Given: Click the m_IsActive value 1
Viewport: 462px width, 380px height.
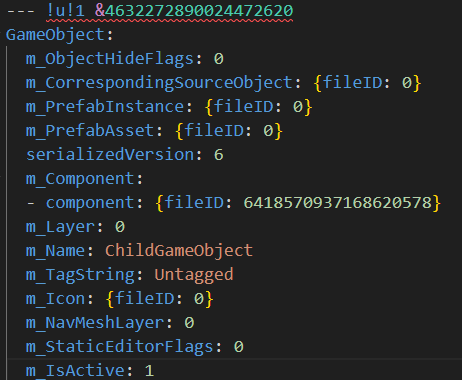Looking at the screenshot, I should (149, 371).
